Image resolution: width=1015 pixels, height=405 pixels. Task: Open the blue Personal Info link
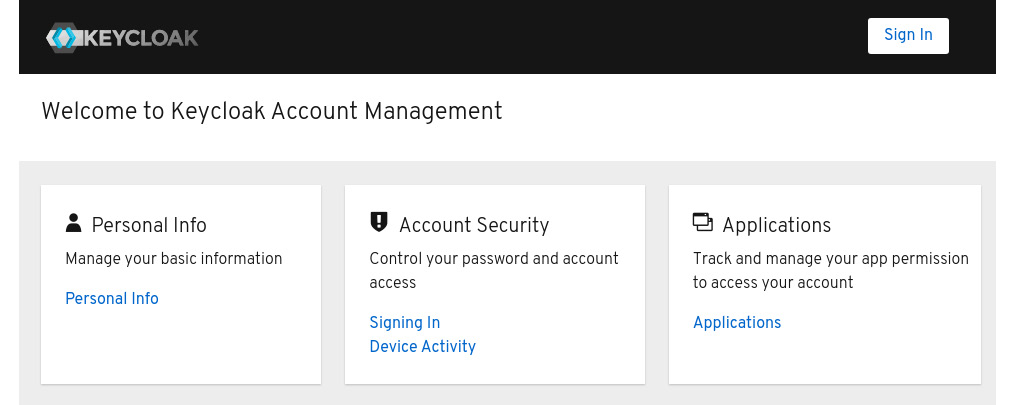(x=112, y=298)
